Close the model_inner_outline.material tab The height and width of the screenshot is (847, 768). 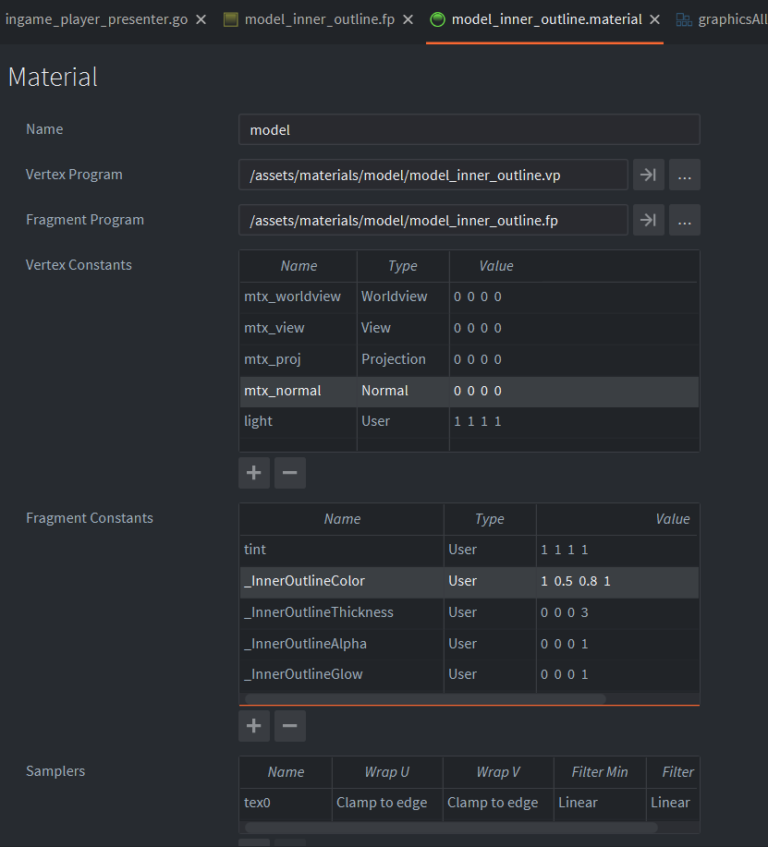pyautogui.click(x=655, y=20)
